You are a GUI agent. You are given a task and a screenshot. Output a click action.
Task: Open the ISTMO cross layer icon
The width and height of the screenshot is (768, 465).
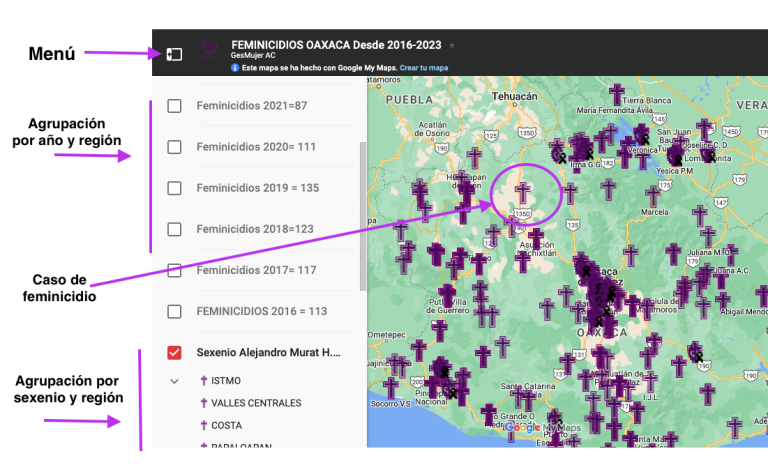click(x=204, y=381)
